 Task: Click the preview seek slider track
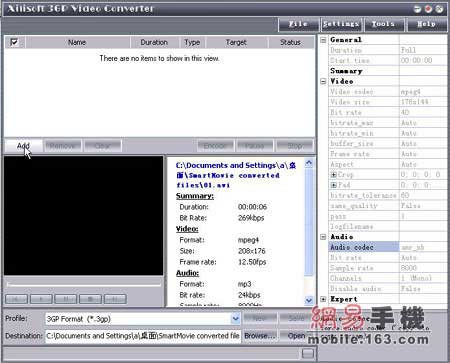tap(83, 284)
